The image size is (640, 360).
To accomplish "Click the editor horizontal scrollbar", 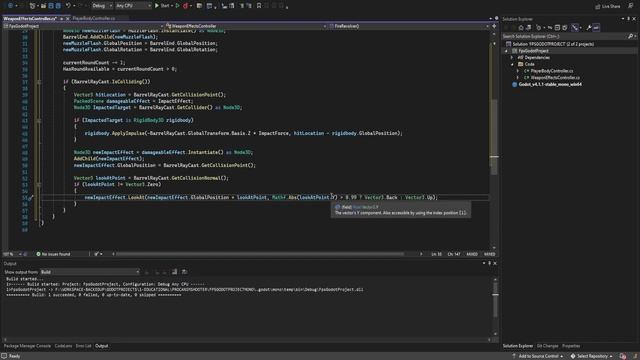I will 260,254.
